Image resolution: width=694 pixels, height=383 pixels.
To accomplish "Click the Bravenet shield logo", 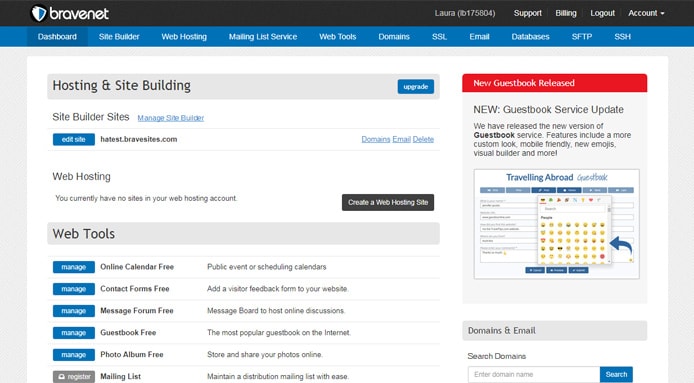I will click(x=39, y=13).
